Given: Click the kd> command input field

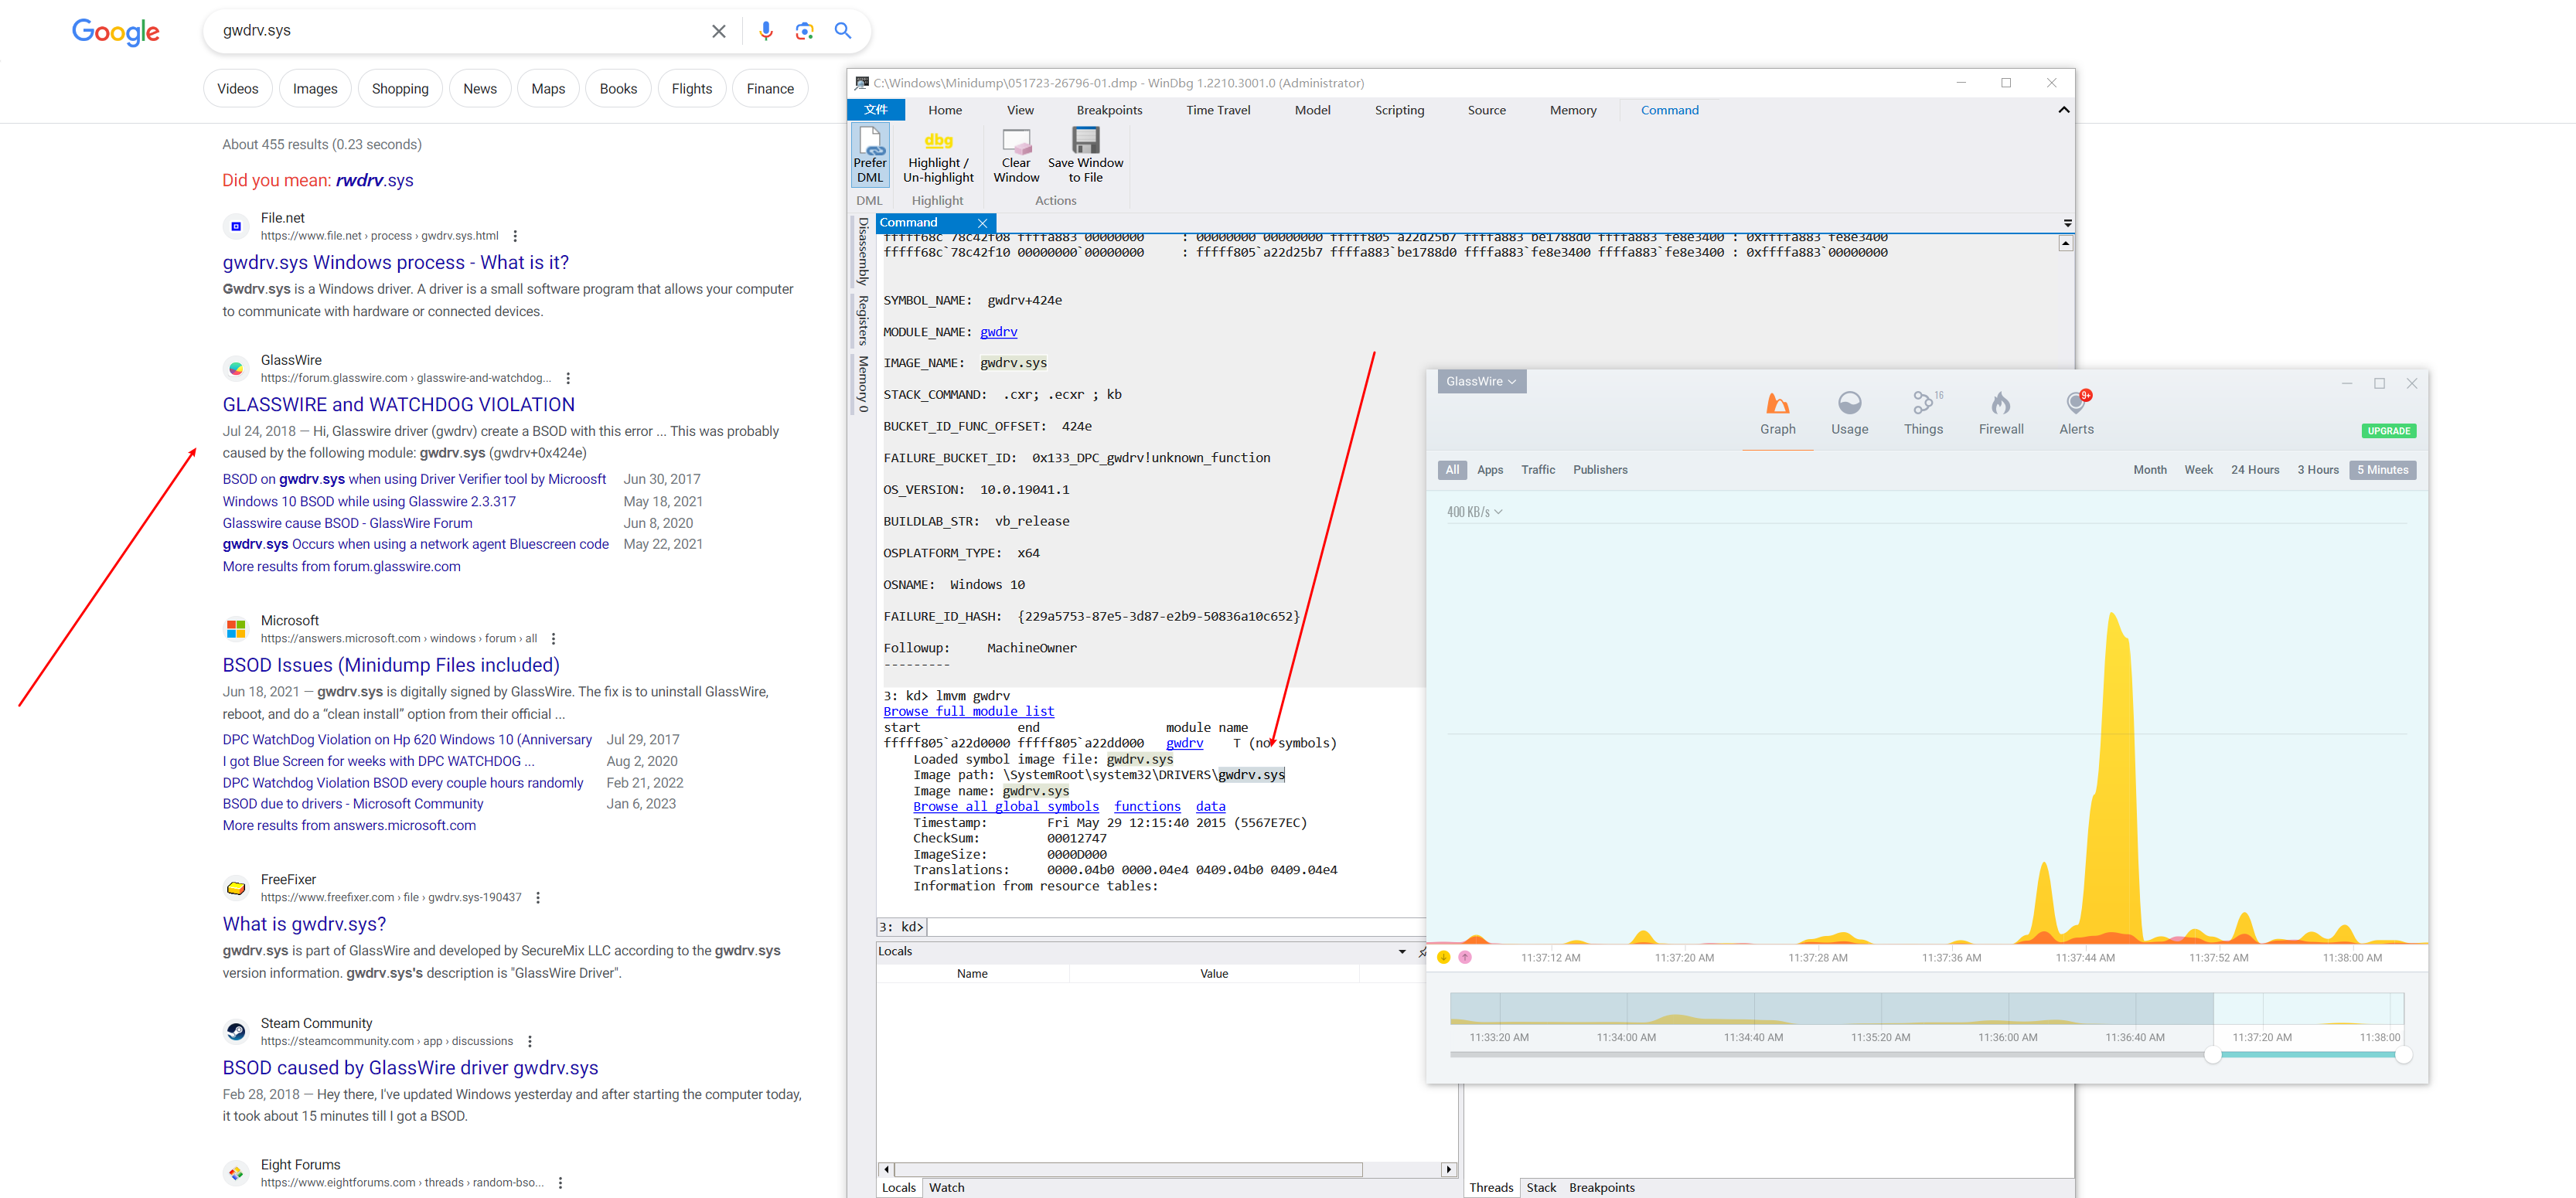Looking at the screenshot, I should pyautogui.click(x=1170, y=927).
